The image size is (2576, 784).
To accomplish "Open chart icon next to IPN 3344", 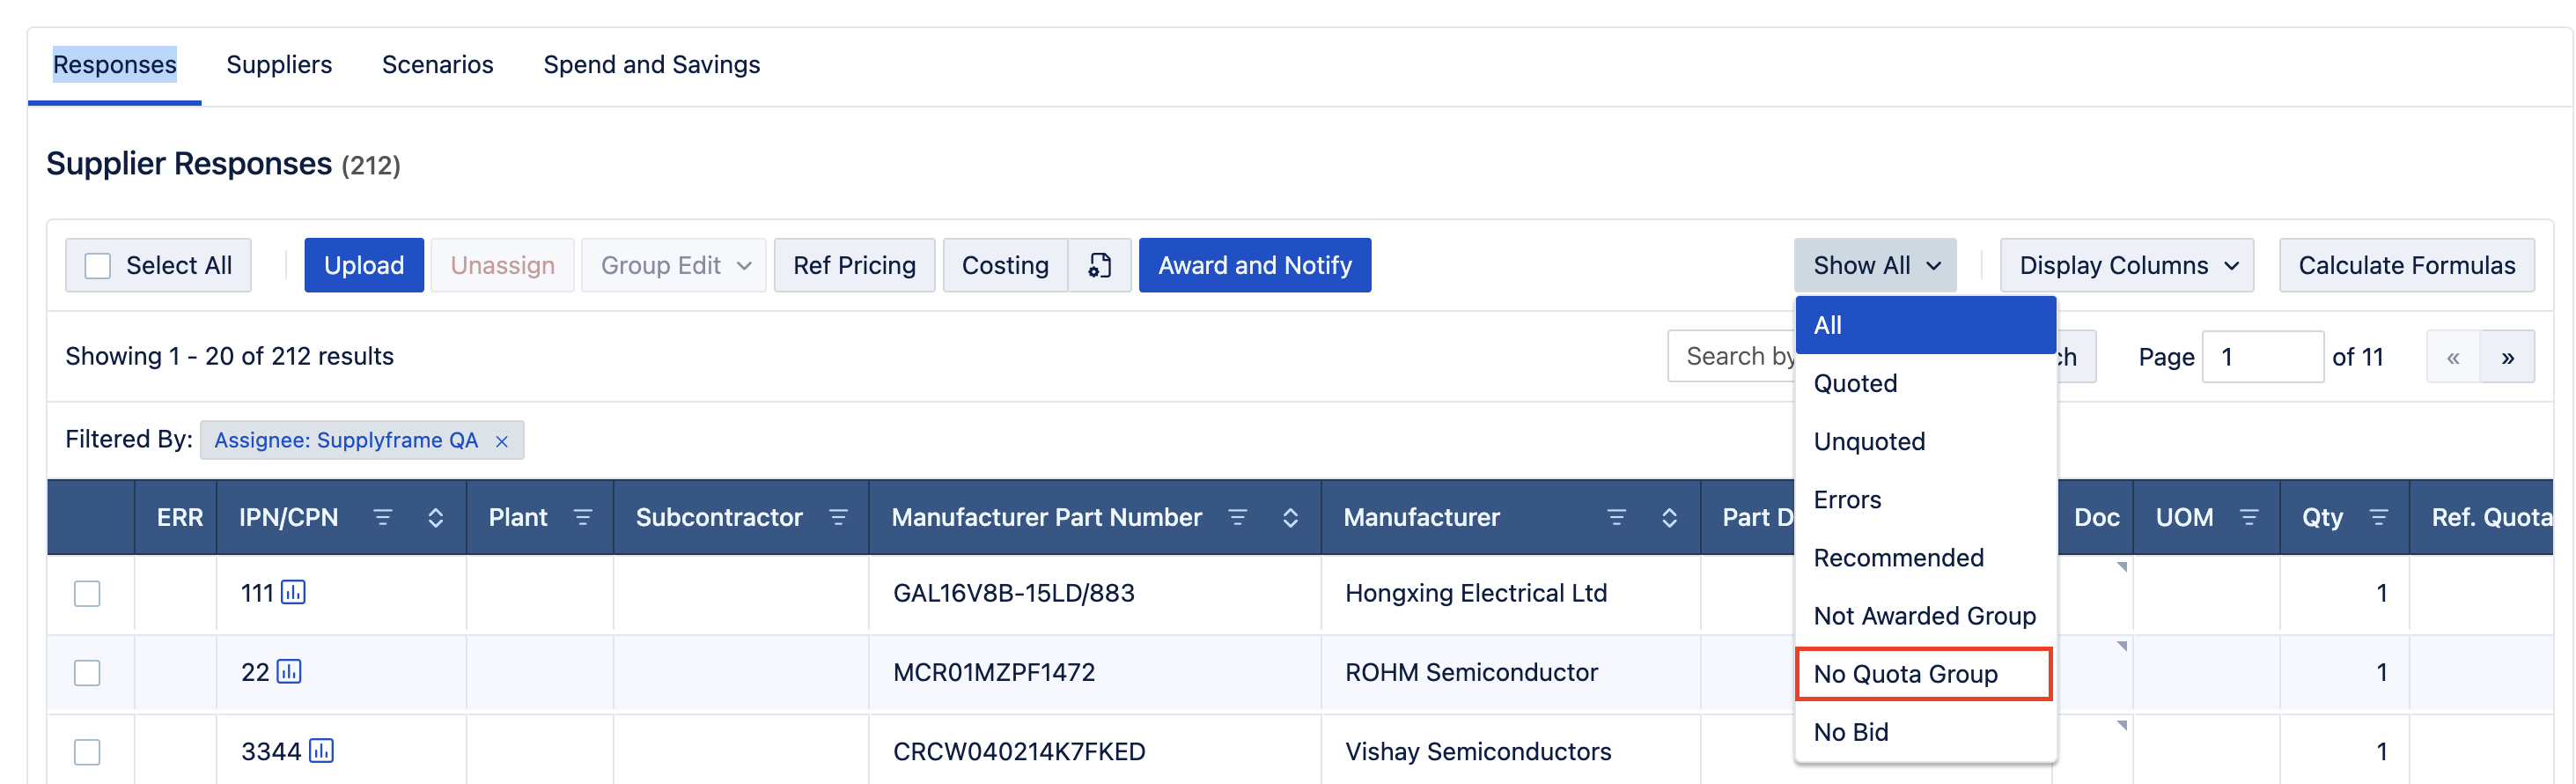I will [321, 751].
